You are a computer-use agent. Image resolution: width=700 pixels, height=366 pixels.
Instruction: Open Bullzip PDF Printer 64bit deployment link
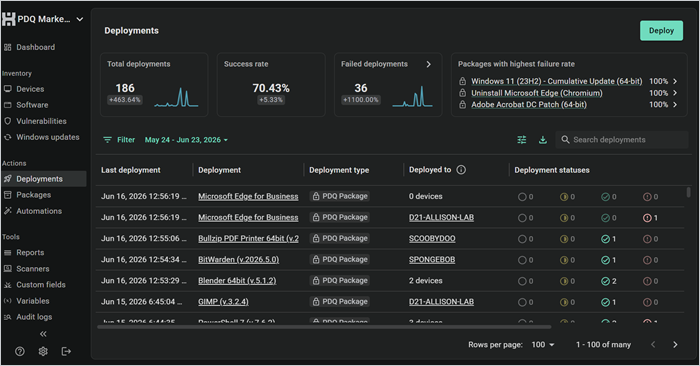coord(249,238)
